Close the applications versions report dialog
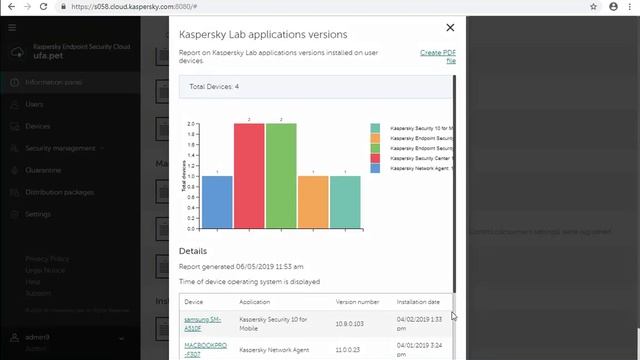This screenshot has width=640, height=360. [x=450, y=28]
